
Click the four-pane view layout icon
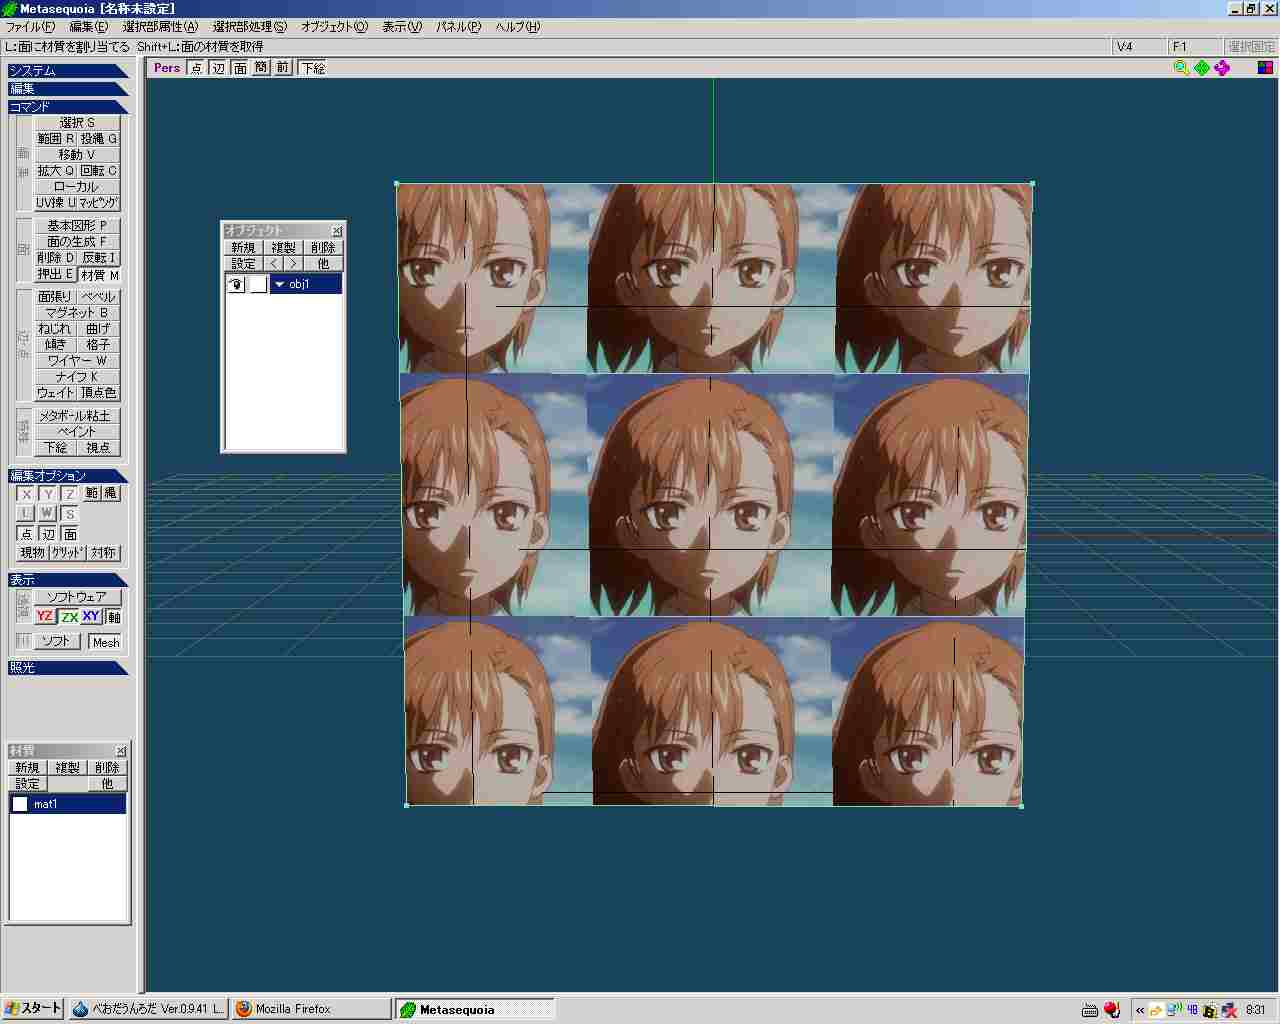(1265, 68)
